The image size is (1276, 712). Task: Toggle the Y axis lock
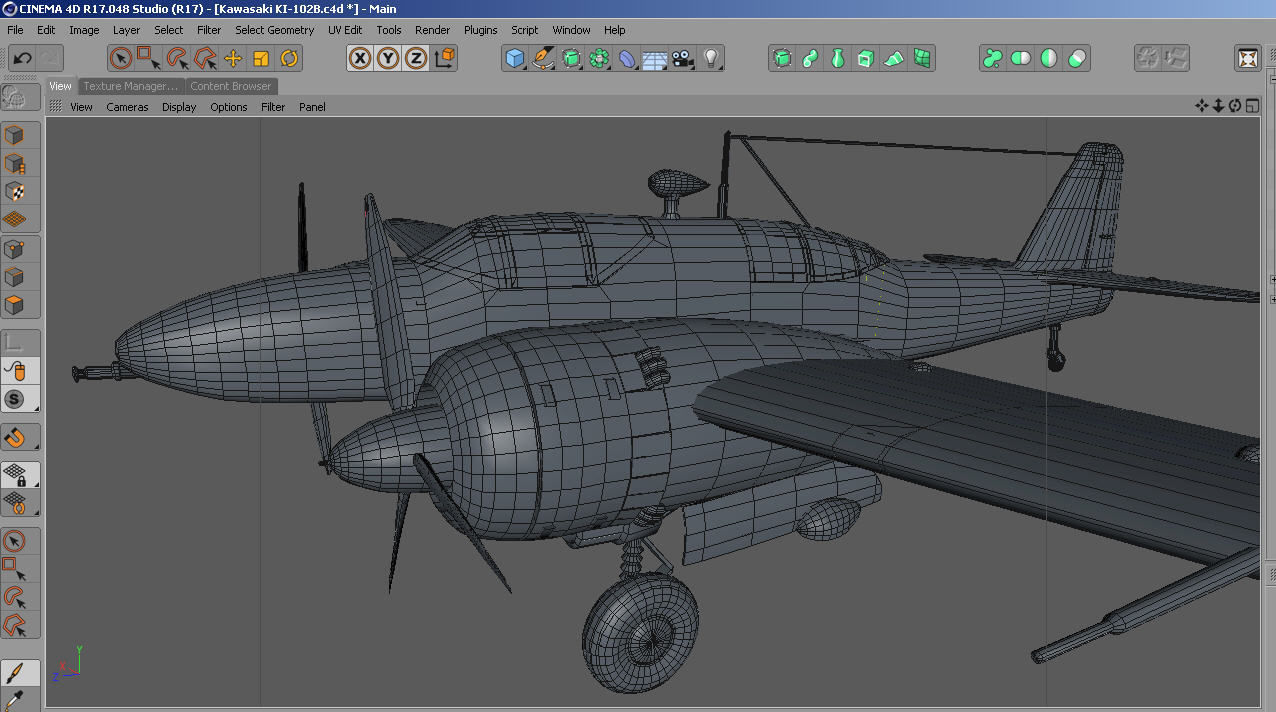[x=390, y=58]
